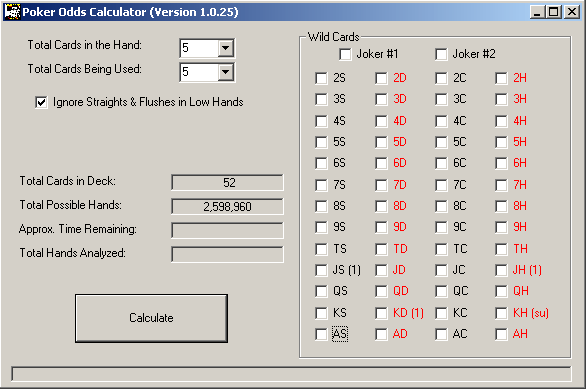The image size is (586, 389).
Task: Maximize the Poker Odds Calculator window
Action: (x=553, y=12)
